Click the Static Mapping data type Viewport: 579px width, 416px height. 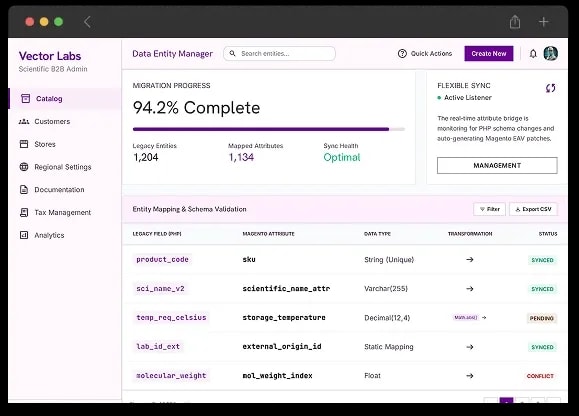[389, 347]
